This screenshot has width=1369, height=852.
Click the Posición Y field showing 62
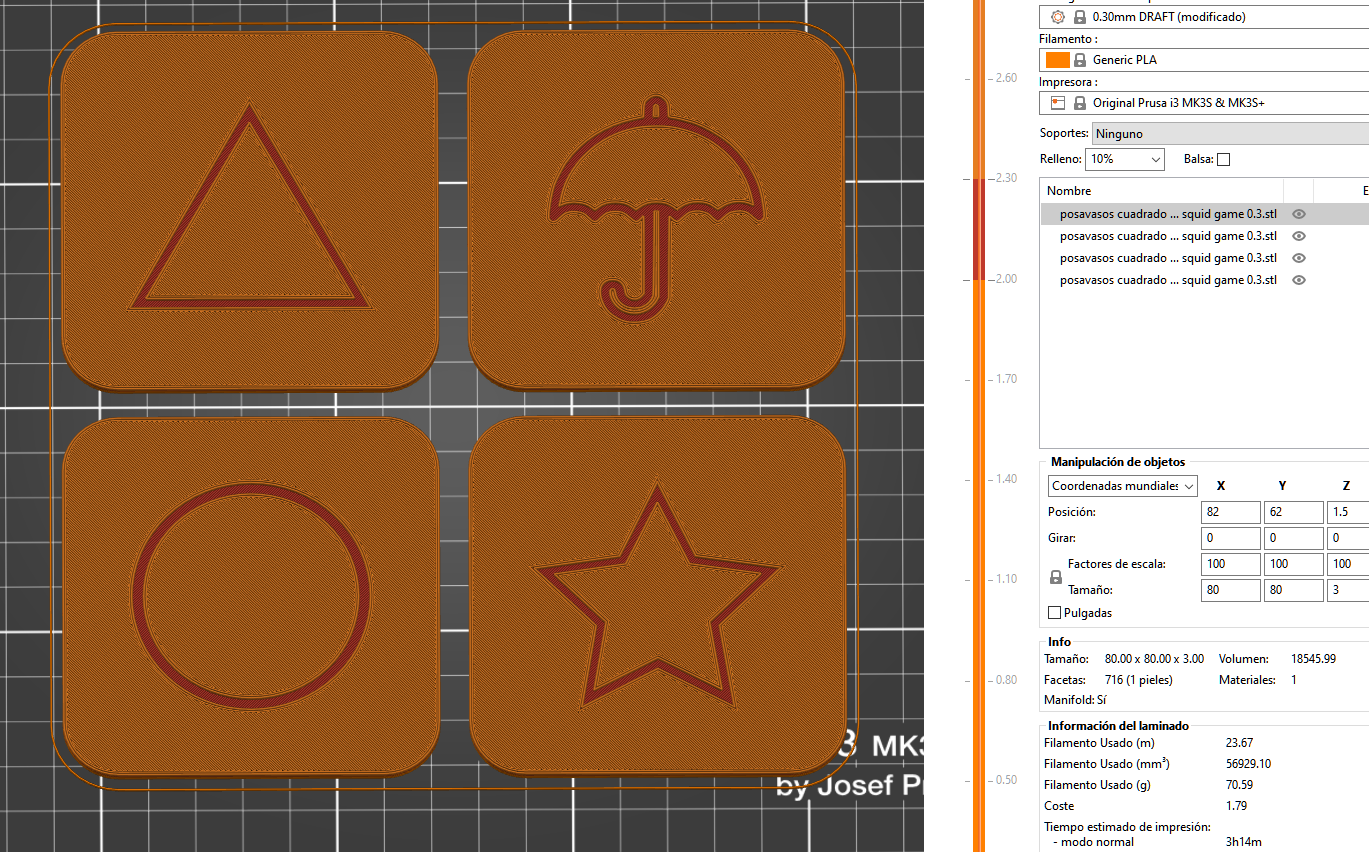[1293, 512]
